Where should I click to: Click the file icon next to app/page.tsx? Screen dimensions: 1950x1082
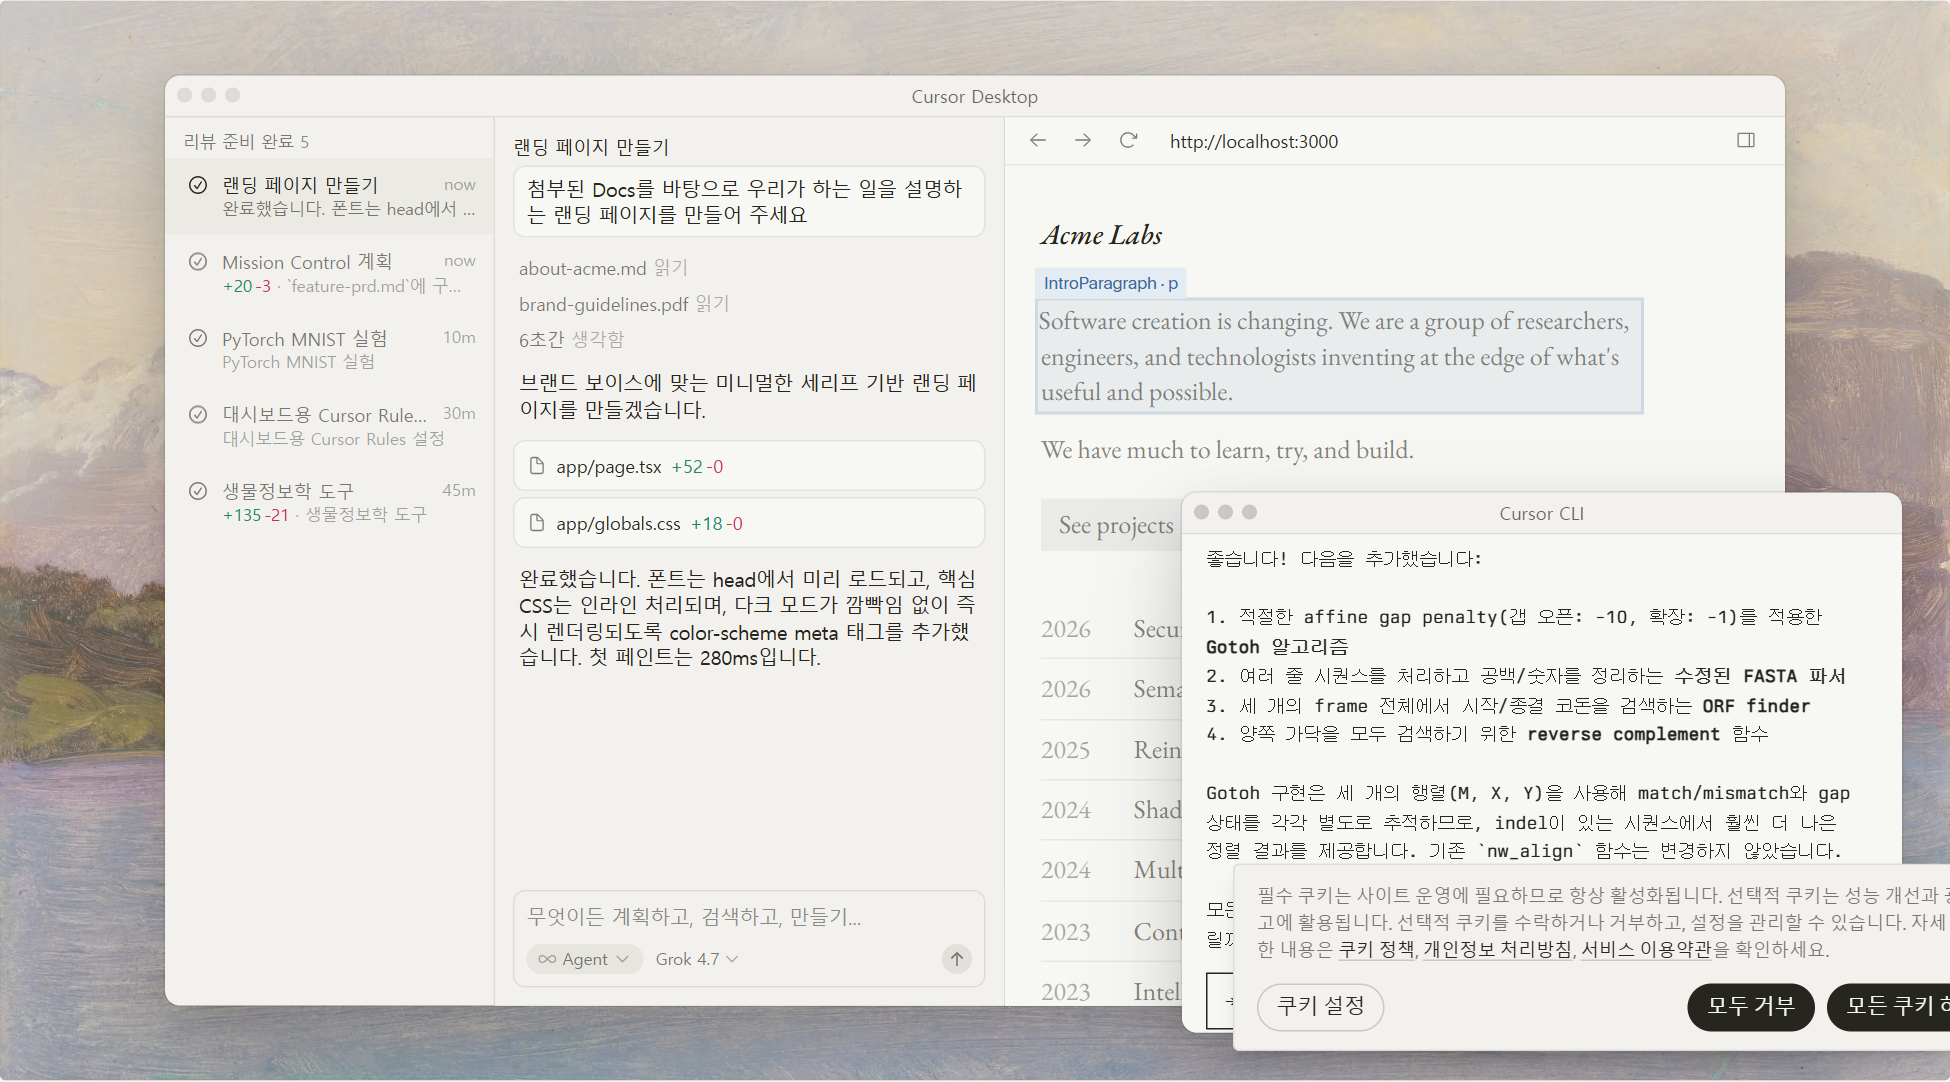pyautogui.click(x=537, y=466)
